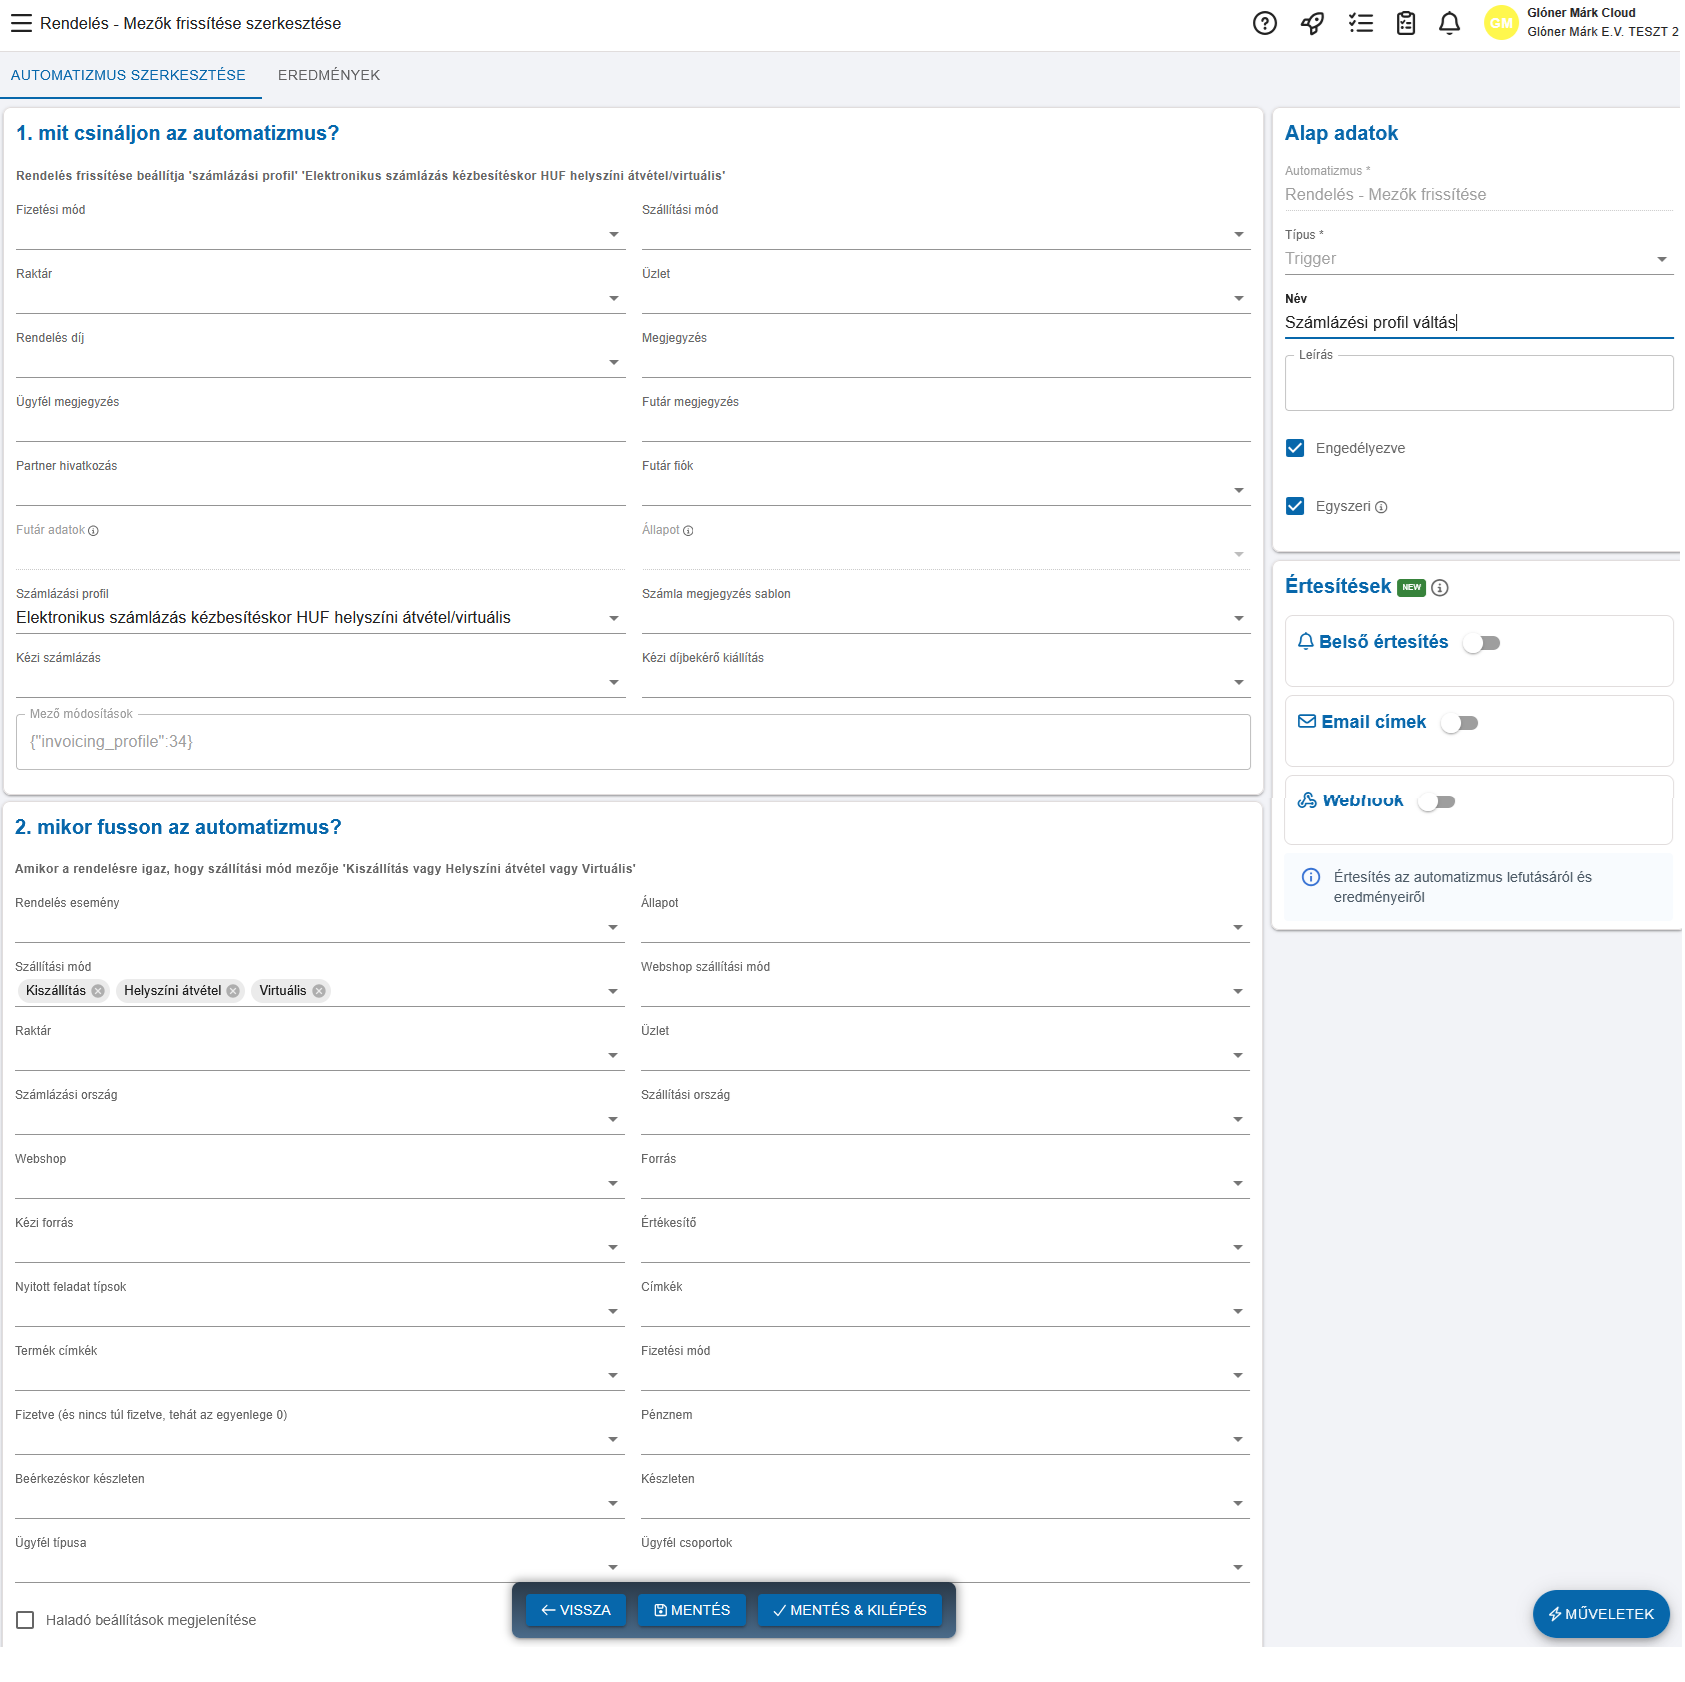The width and height of the screenshot is (1685, 1682).
Task: Click the help question mark icon
Action: point(1264,23)
